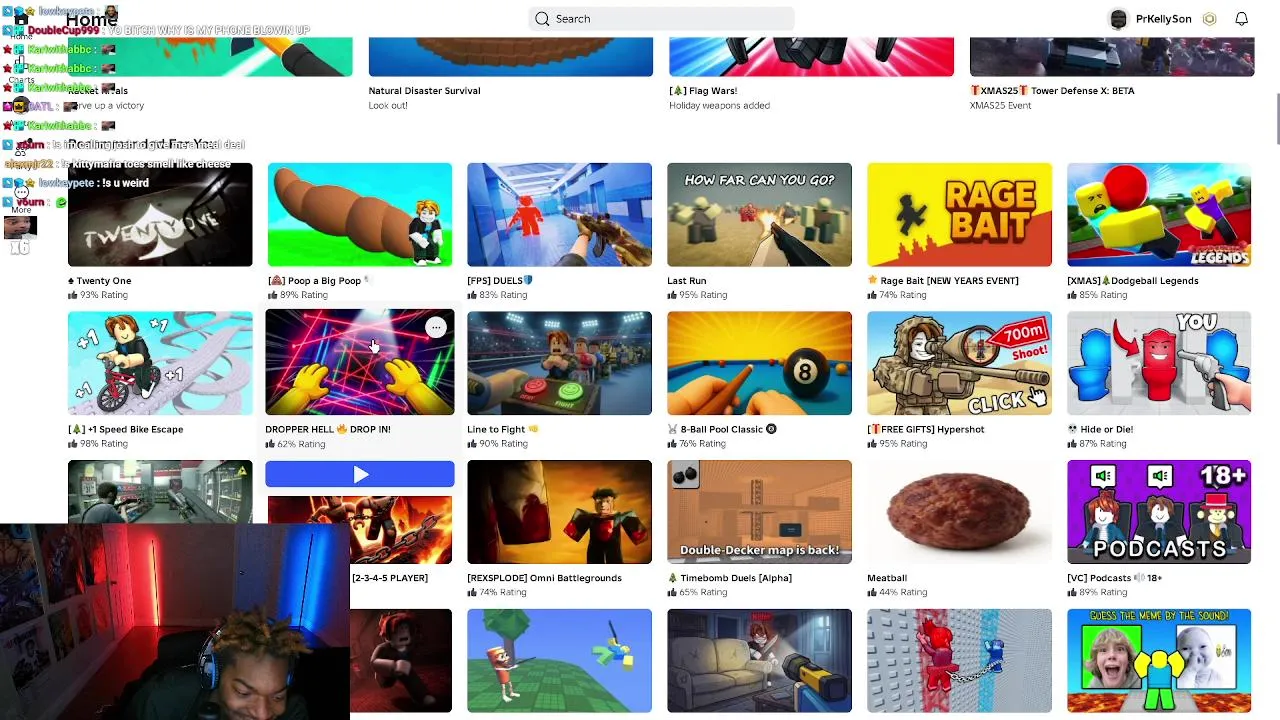Click the 'Look out!' subtitle
The image size is (1280, 720).
click(388, 105)
